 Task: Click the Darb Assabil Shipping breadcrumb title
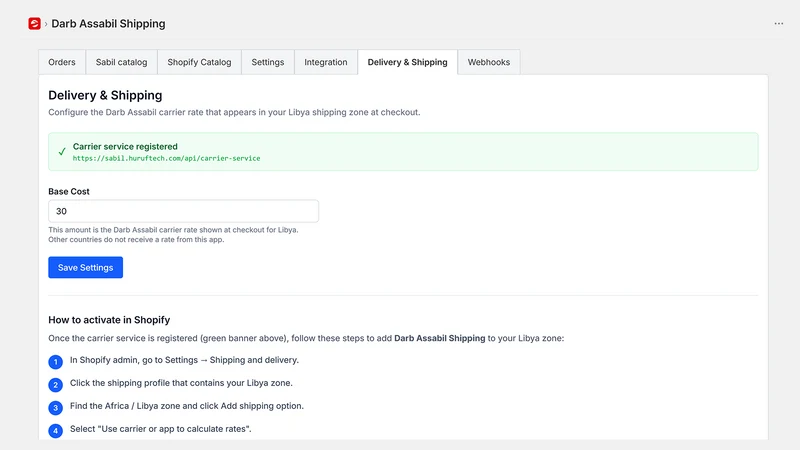(x=108, y=24)
